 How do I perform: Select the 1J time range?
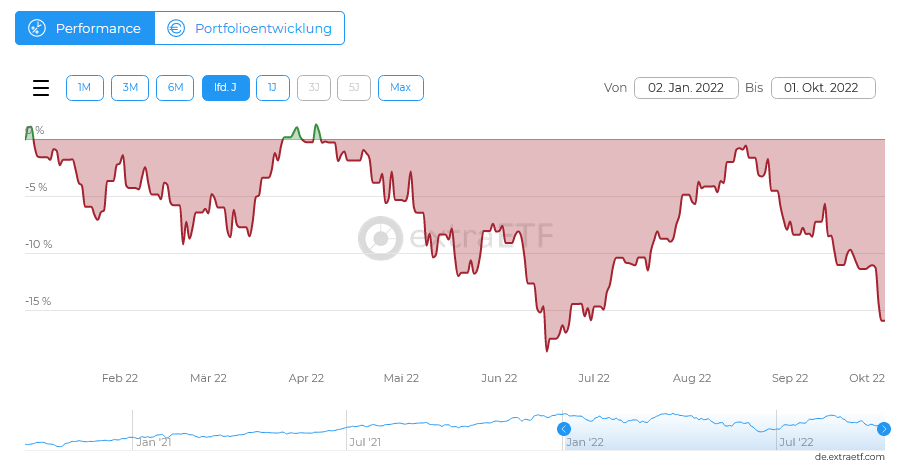click(271, 88)
